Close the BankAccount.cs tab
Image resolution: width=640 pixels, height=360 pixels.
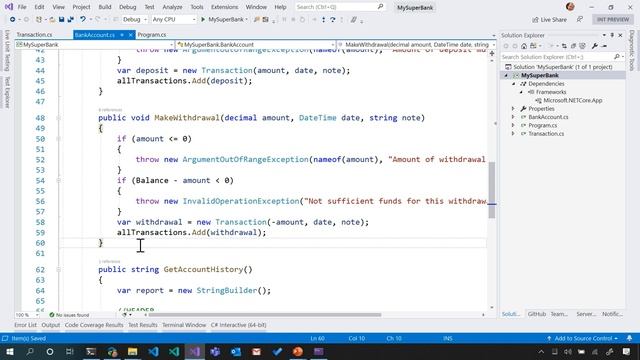pyautogui.click(x=131, y=35)
